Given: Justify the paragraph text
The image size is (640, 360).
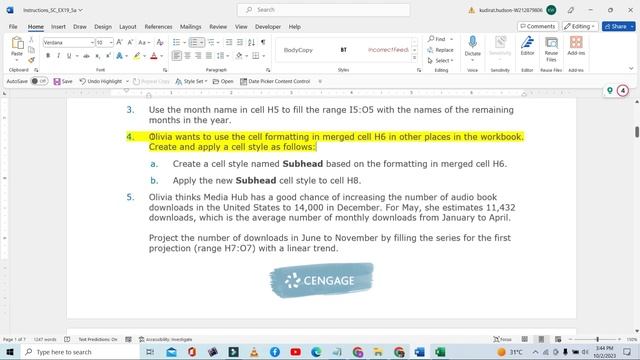Looking at the screenshot, I should coord(209,56).
